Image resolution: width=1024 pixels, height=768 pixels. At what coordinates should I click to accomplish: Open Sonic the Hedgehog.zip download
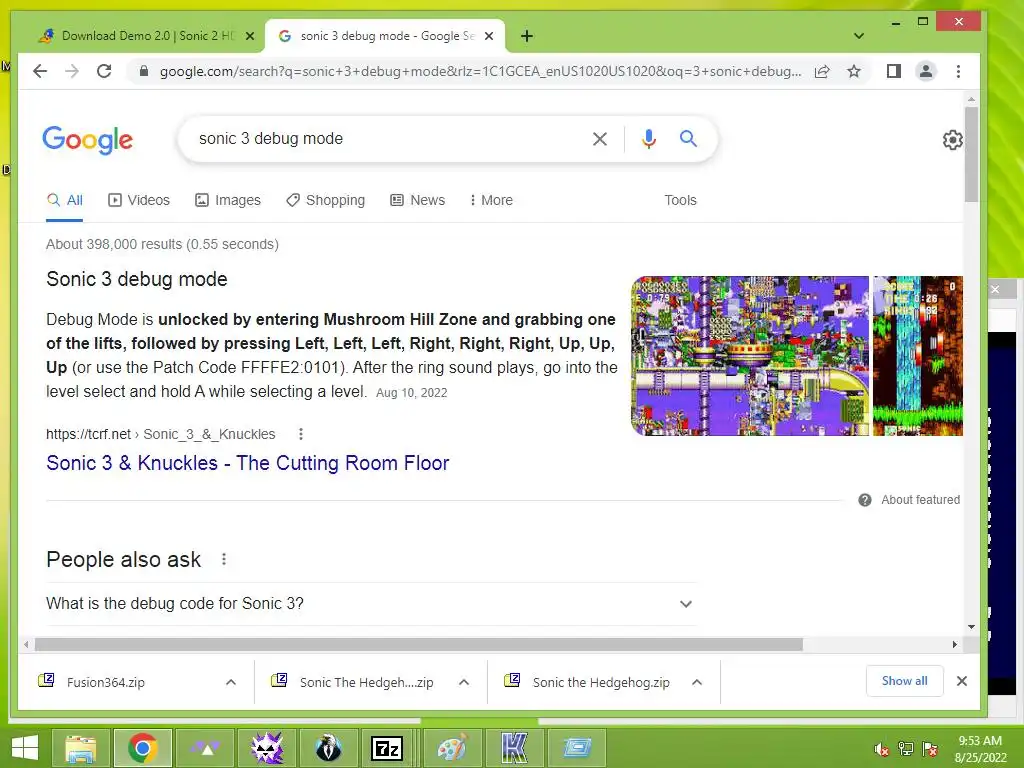[600, 682]
